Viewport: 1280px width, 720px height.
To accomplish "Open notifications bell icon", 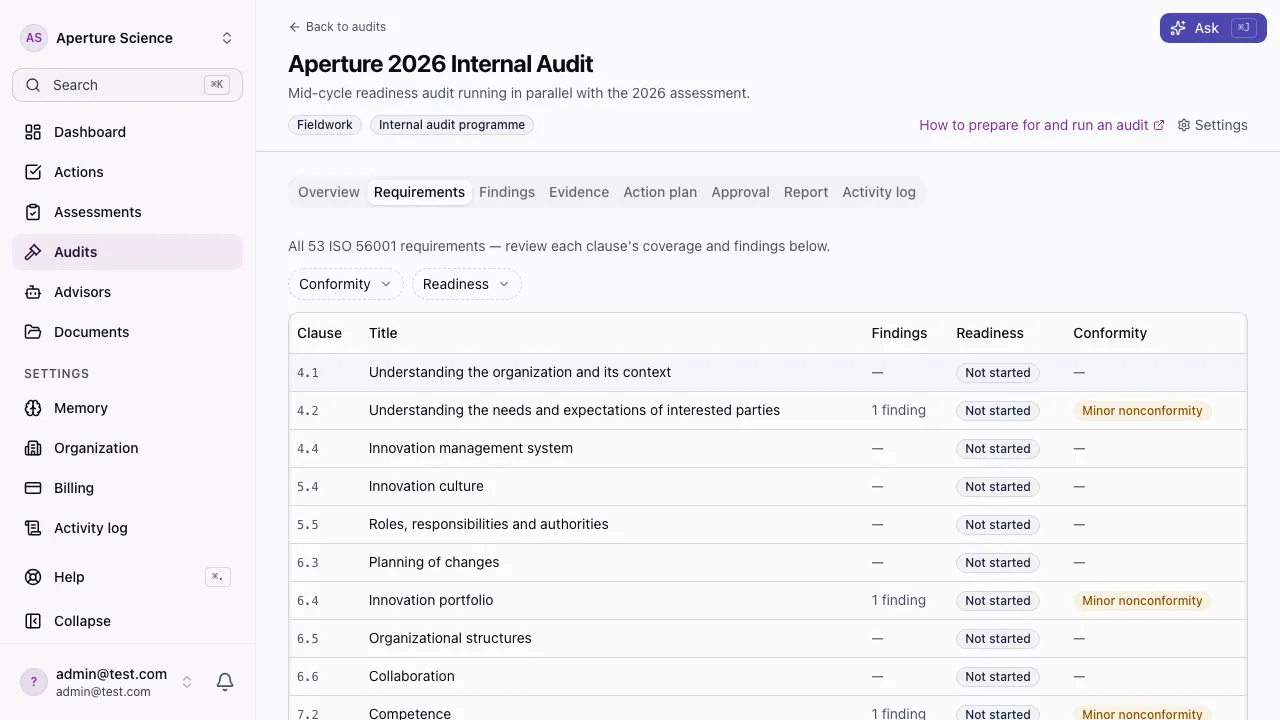I will pos(225,682).
